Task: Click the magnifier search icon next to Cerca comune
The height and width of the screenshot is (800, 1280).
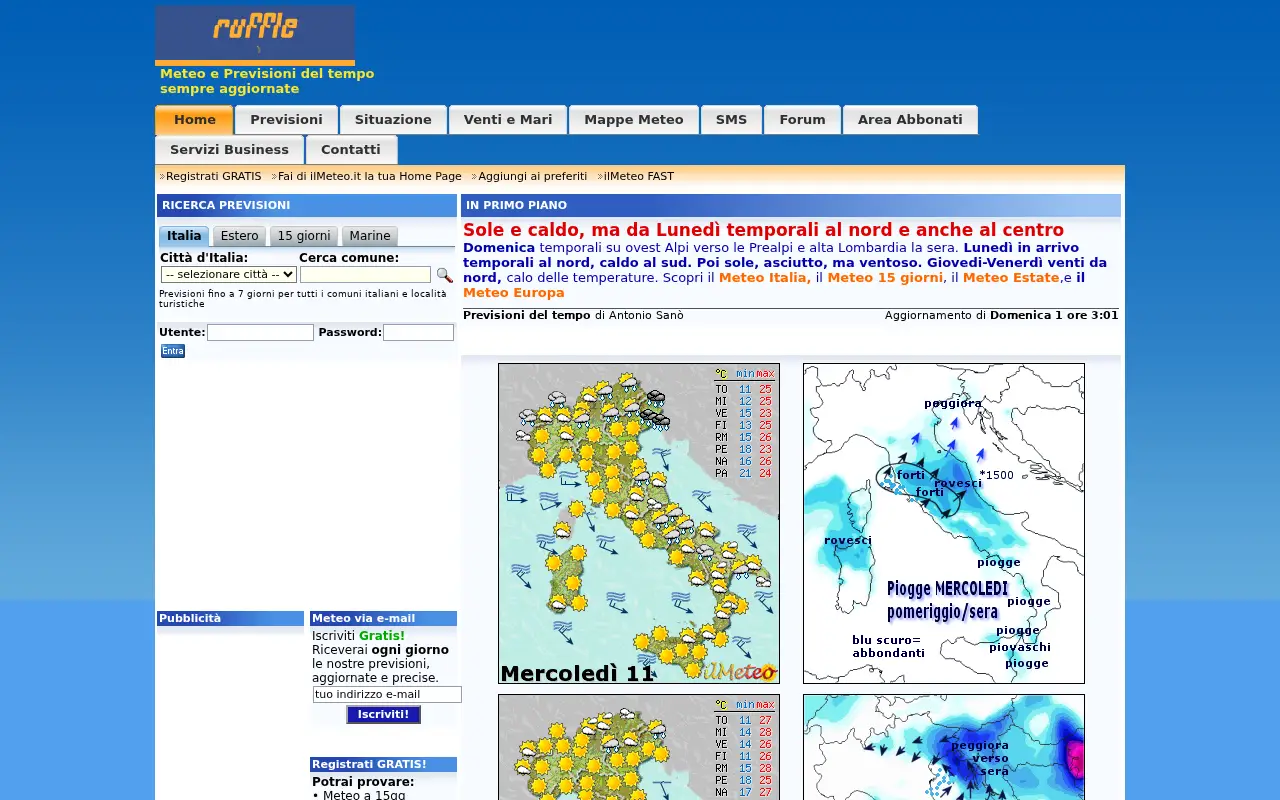Action: click(444, 275)
